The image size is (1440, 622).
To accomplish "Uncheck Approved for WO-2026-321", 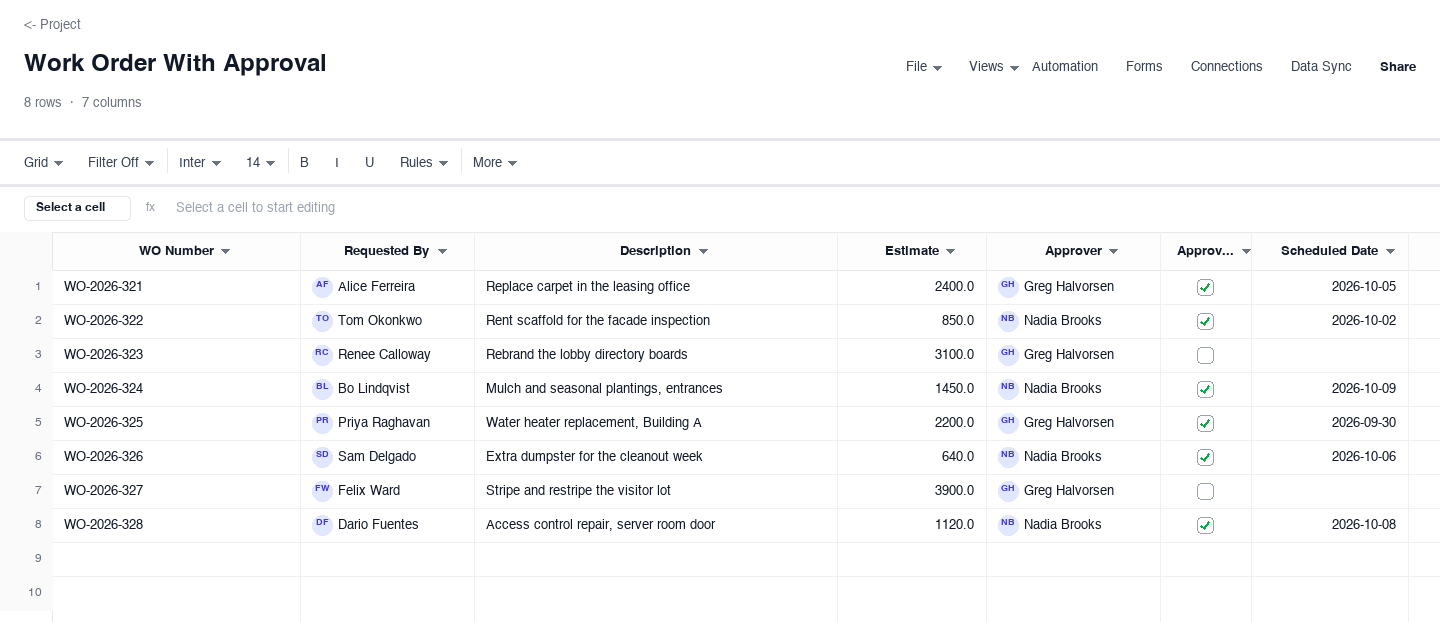I will (1205, 287).
